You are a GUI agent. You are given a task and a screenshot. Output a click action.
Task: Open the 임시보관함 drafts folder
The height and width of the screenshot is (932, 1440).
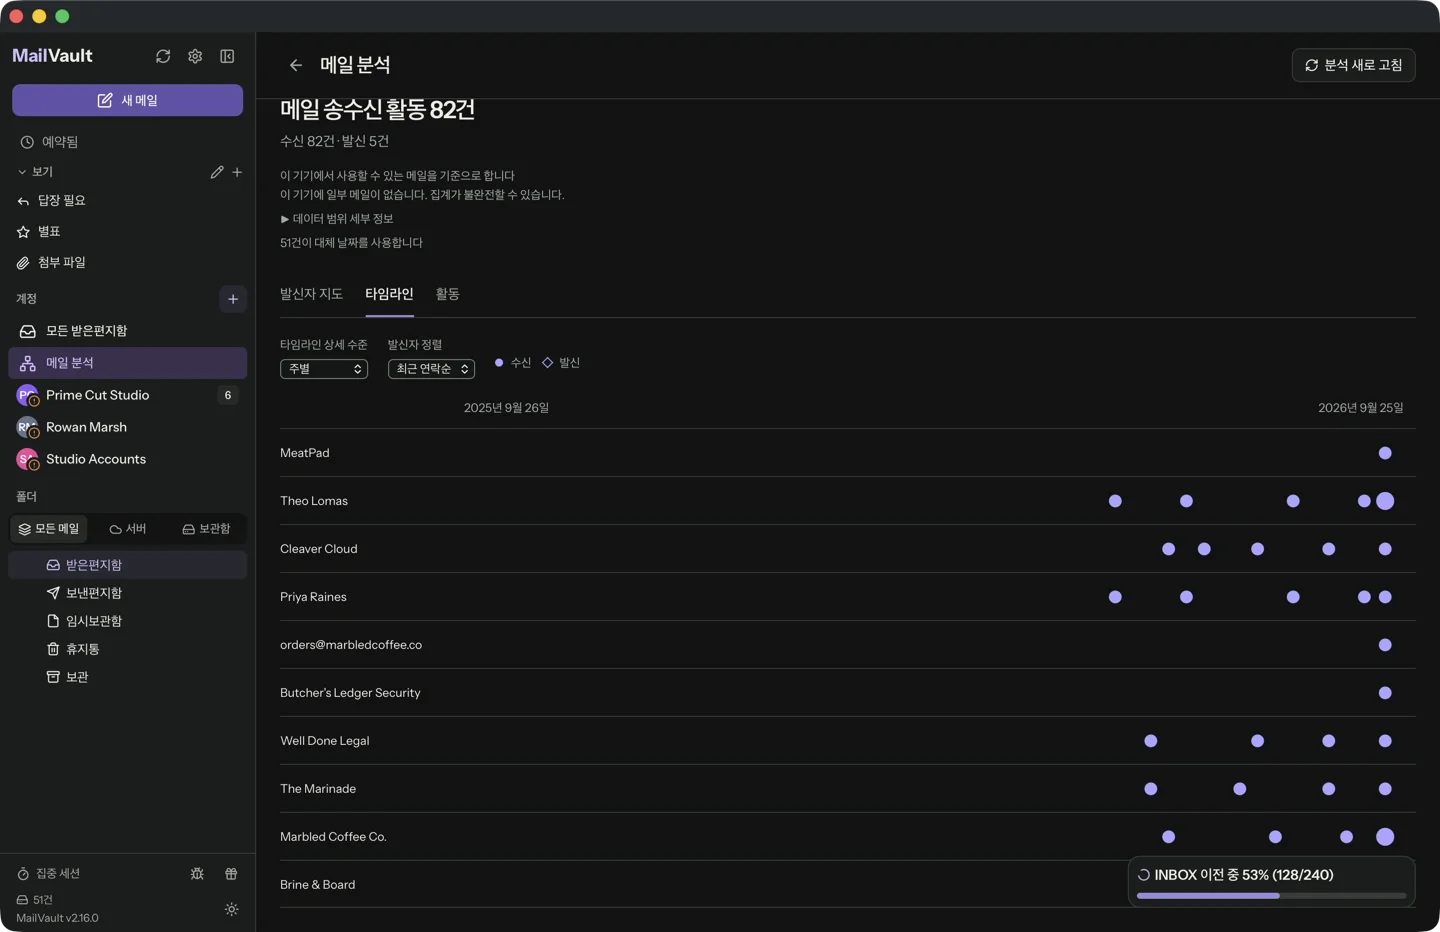pyautogui.click(x=128, y=621)
